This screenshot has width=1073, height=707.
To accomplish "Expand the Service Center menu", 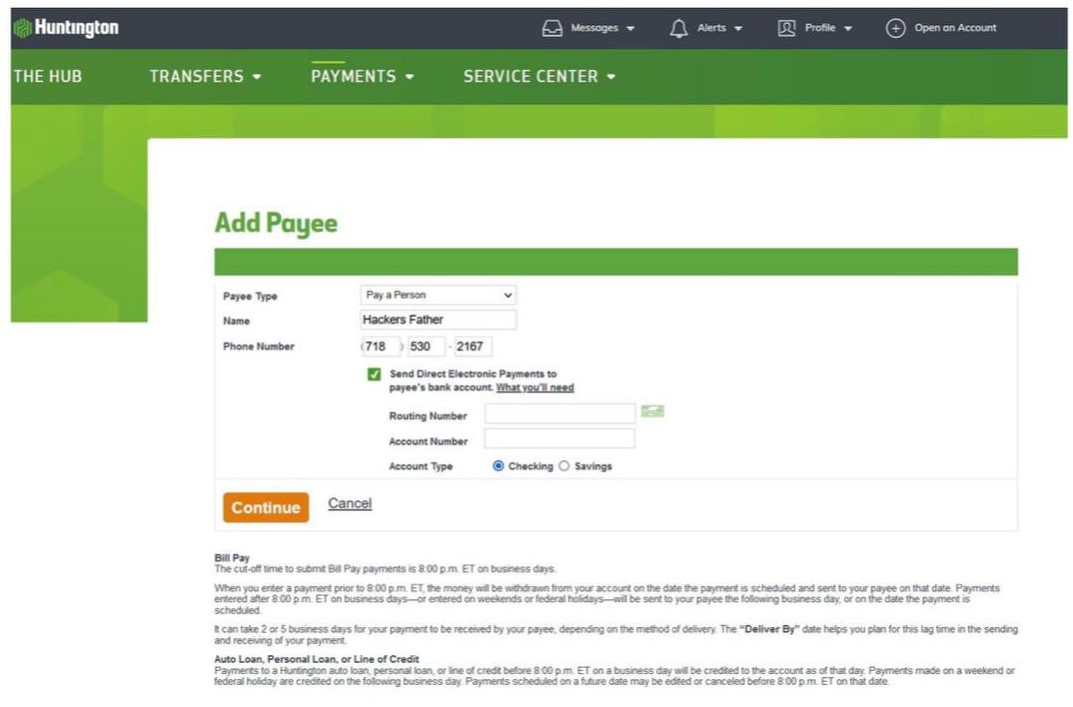I will 539,77.
